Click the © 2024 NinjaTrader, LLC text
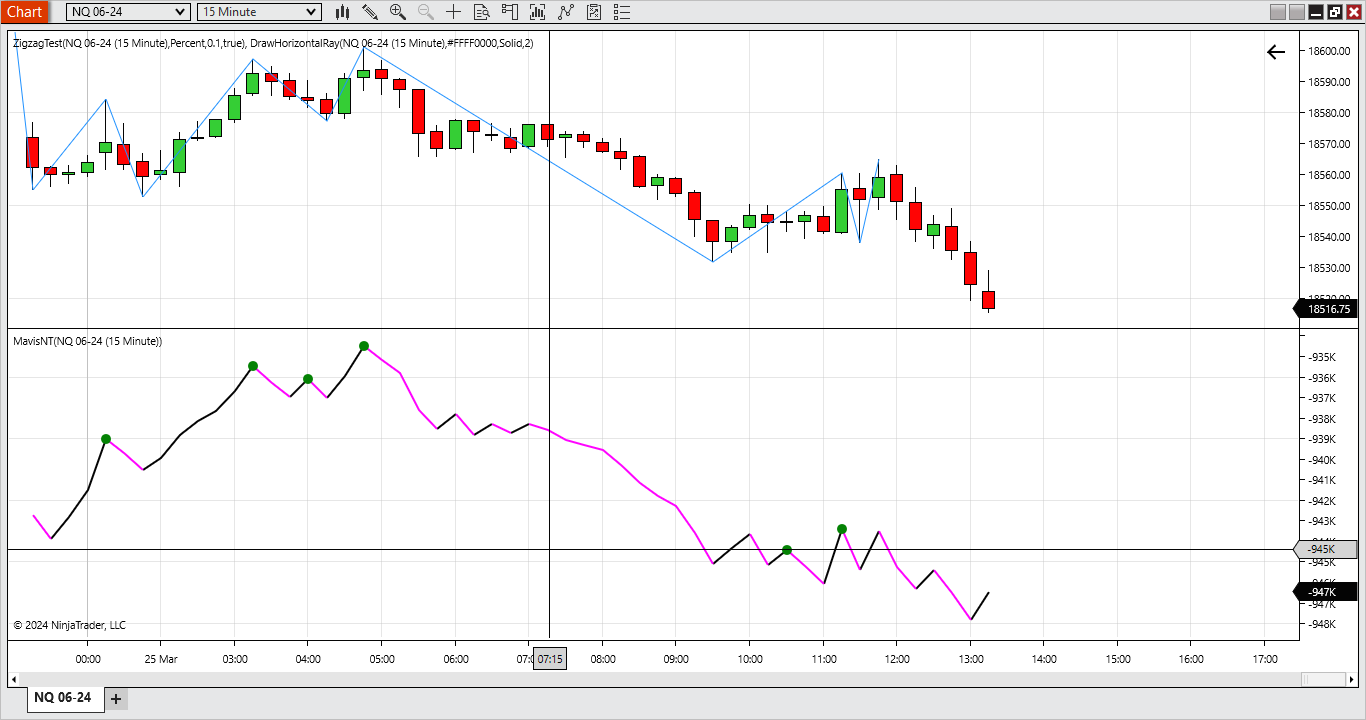The width and height of the screenshot is (1366, 720). (70, 625)
